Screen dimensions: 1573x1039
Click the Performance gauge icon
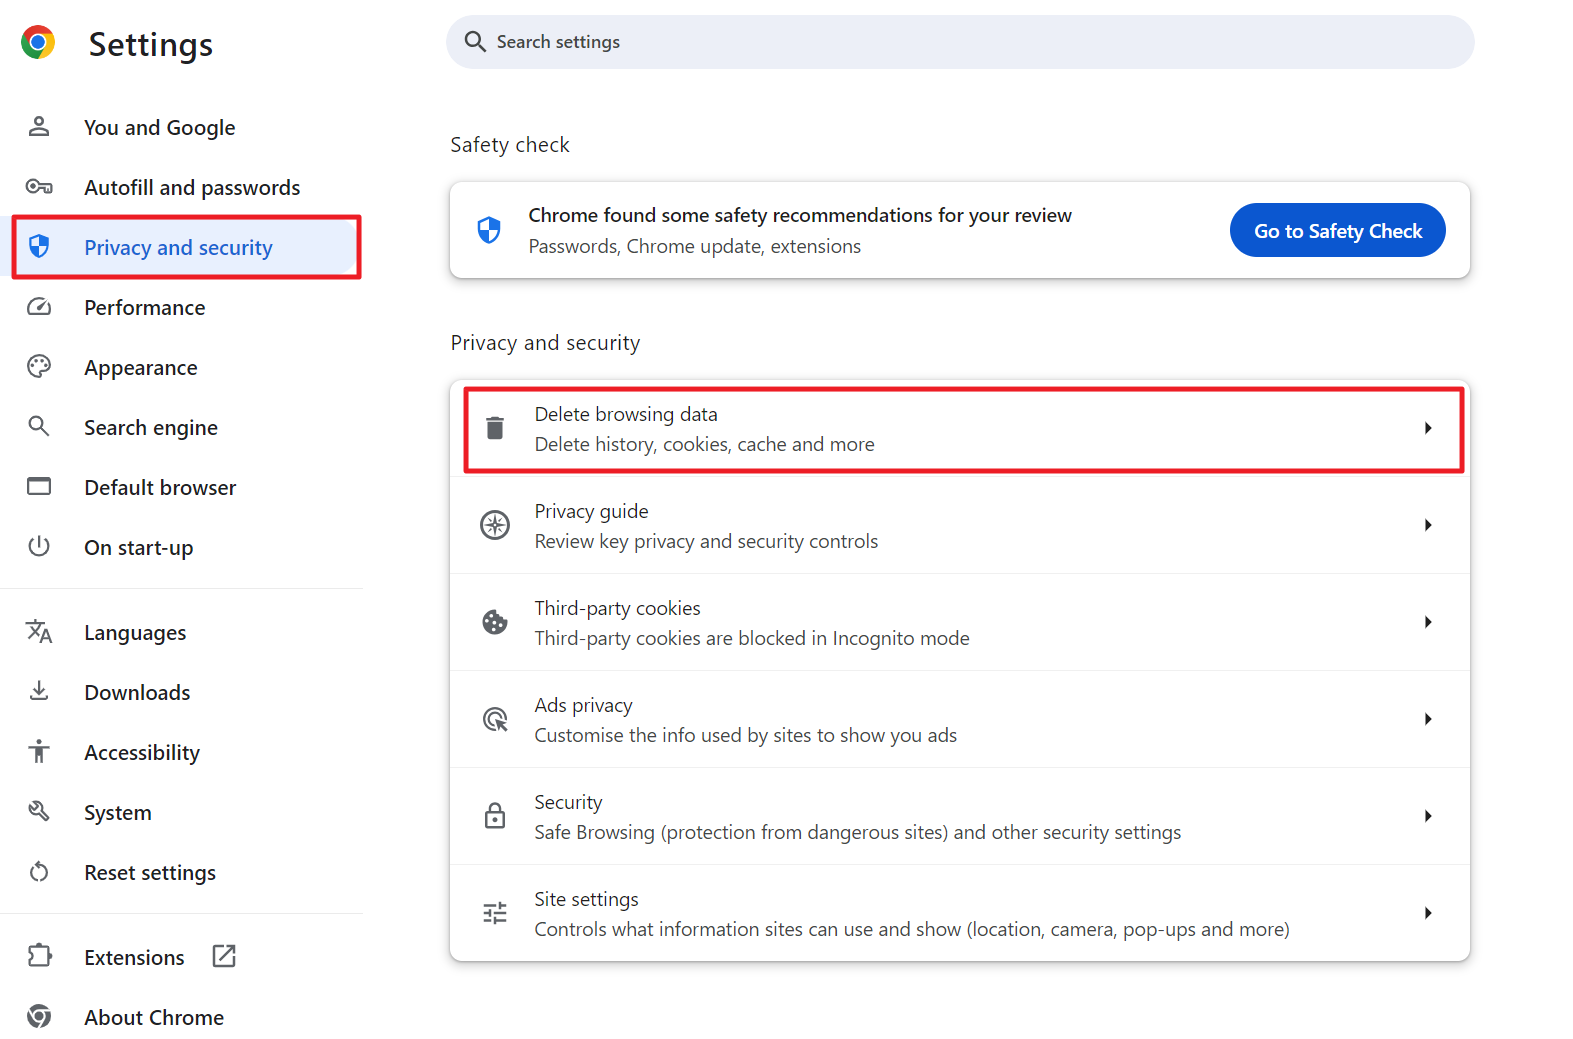pos(39,306)
